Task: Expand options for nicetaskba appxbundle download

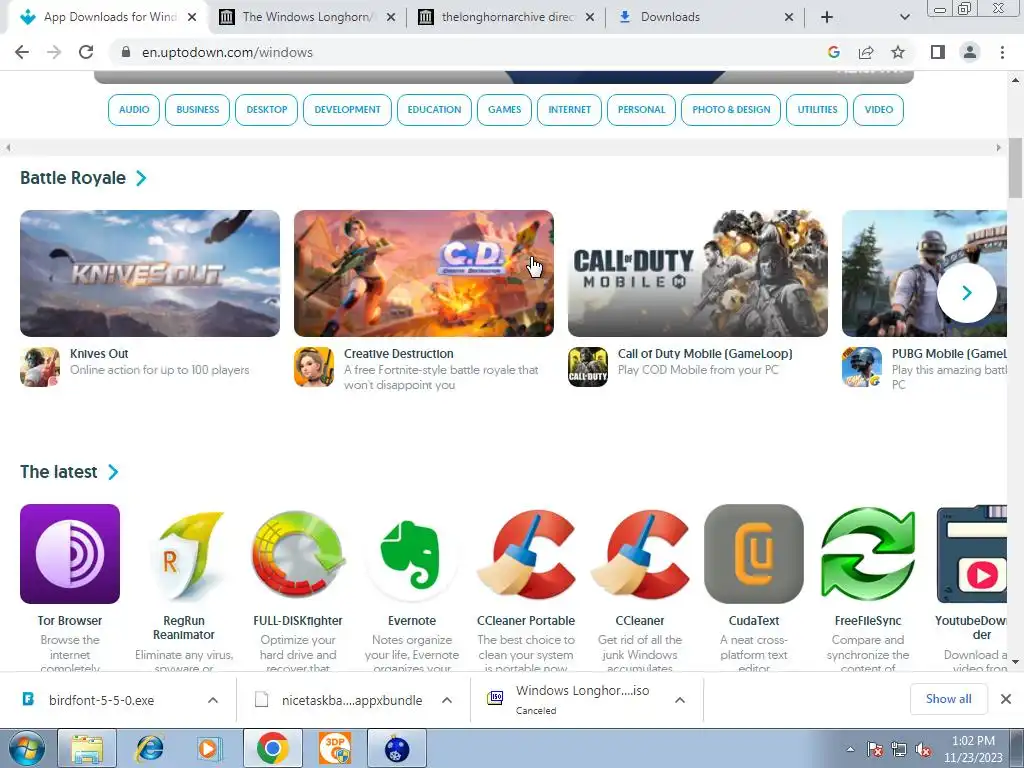Action: 447,700
